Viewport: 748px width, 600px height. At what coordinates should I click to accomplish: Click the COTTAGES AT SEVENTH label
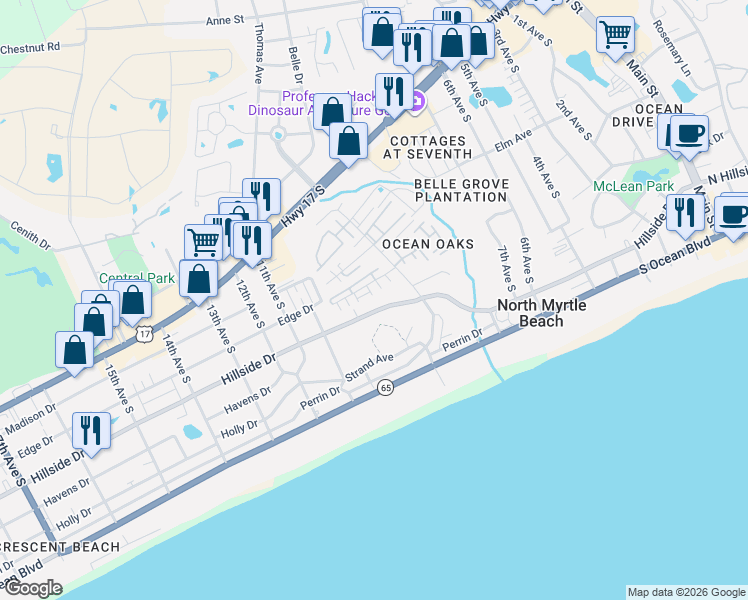pos(427,147)
